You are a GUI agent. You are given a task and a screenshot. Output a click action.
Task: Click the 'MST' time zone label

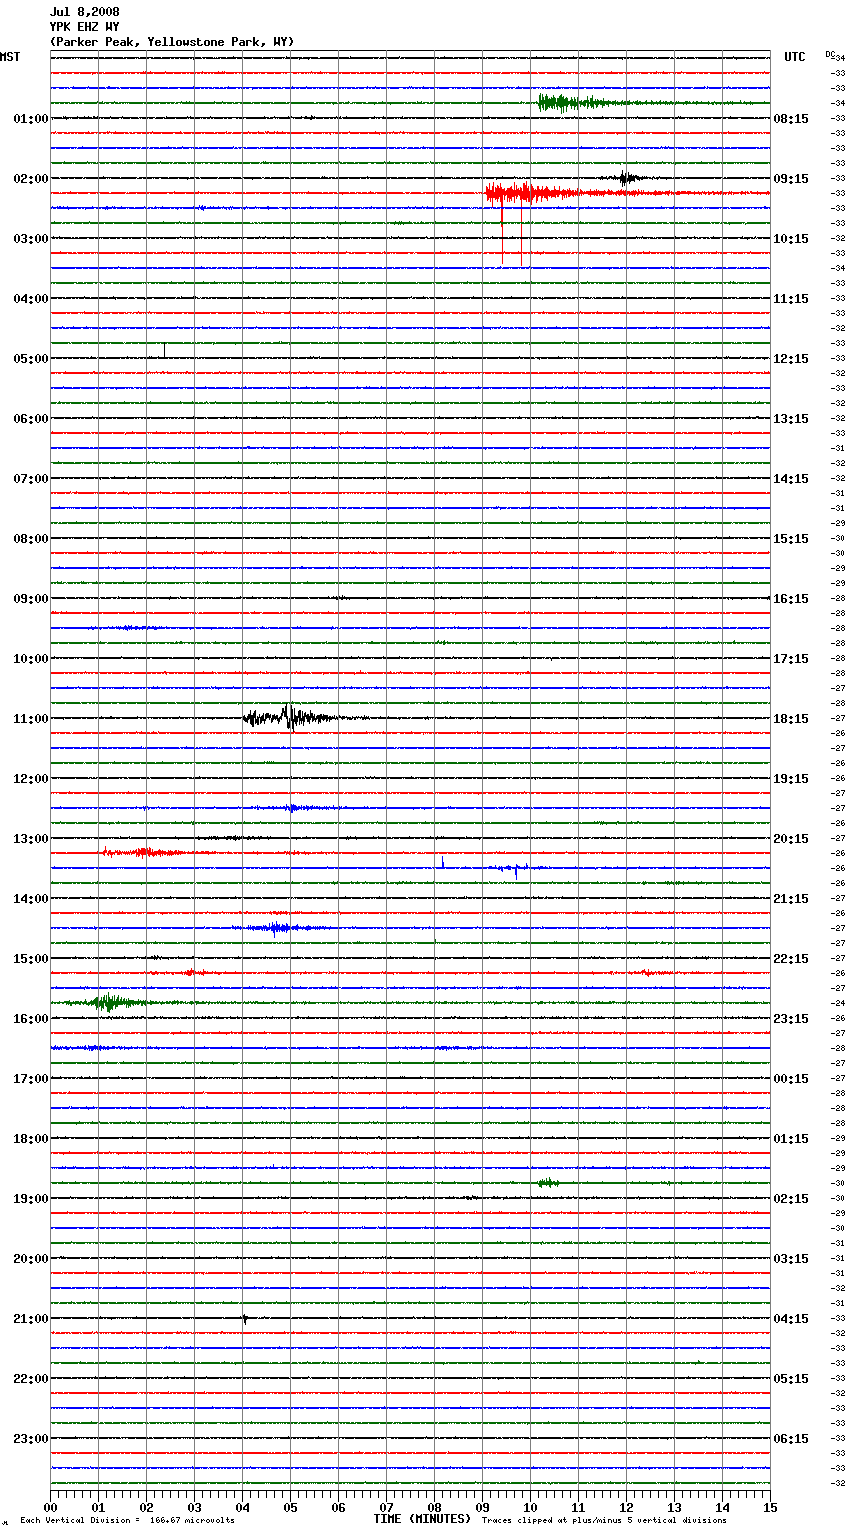10,57
